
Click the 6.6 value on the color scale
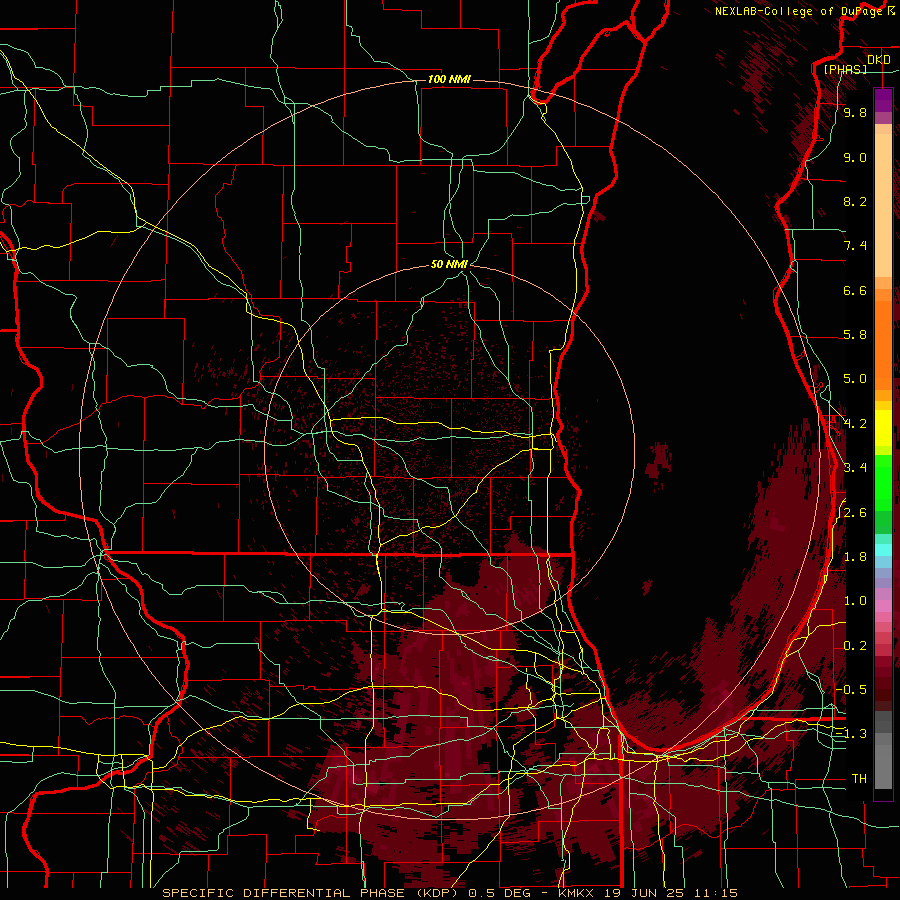(855, 290)
